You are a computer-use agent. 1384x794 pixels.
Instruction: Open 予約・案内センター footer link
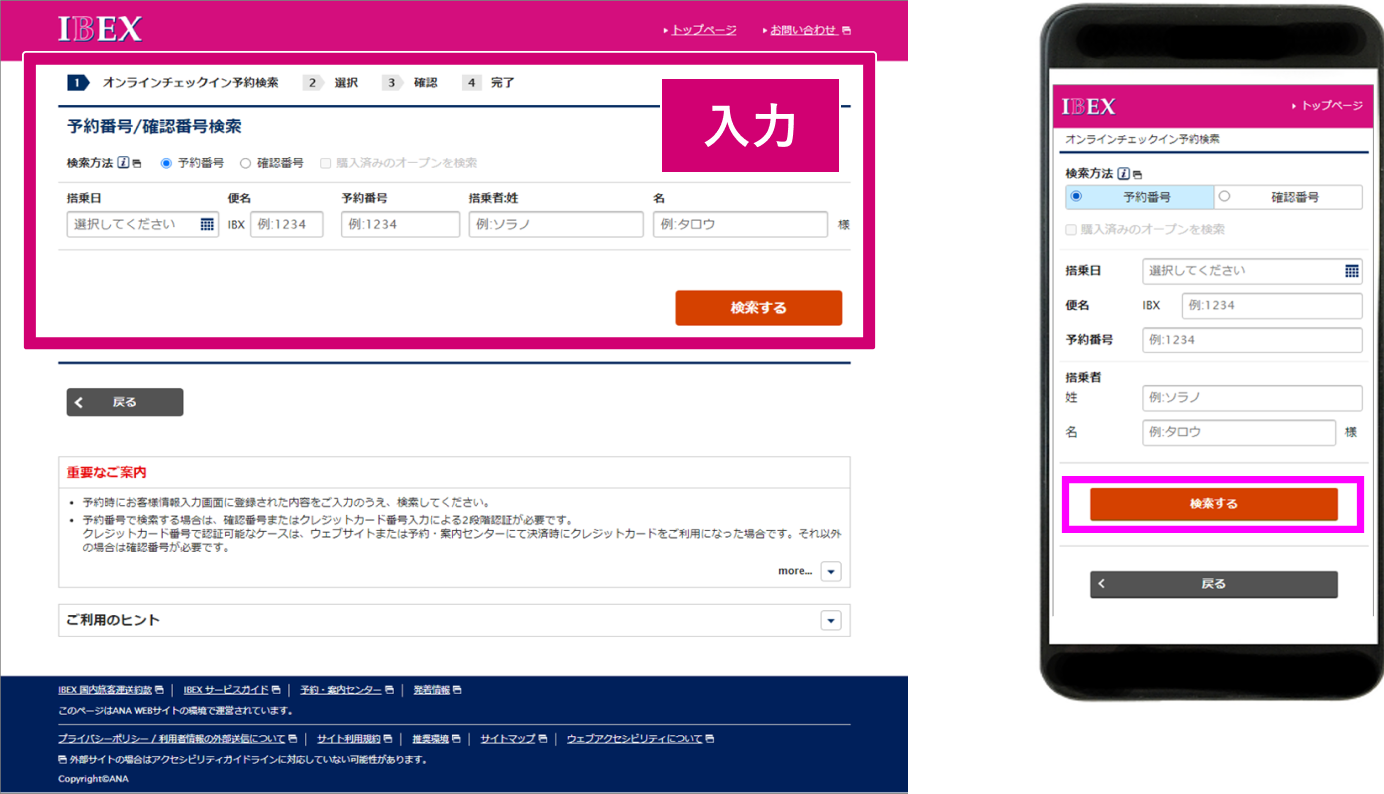click(x=341, y=690)
